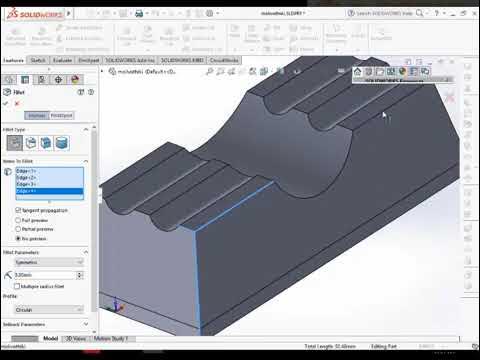
Task: Click the Previous View icon
Action: coord(231,71)
